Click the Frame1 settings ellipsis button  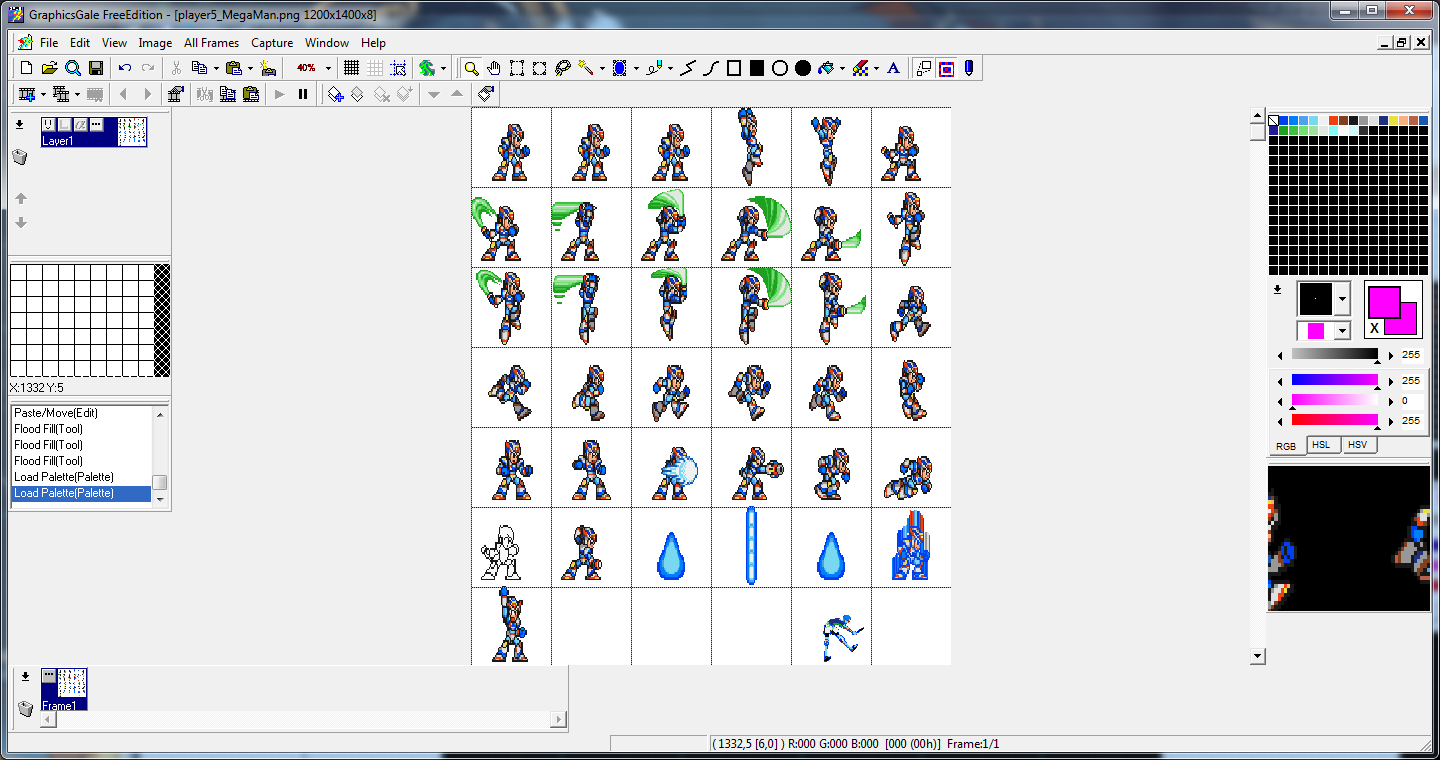click(48, 676)
